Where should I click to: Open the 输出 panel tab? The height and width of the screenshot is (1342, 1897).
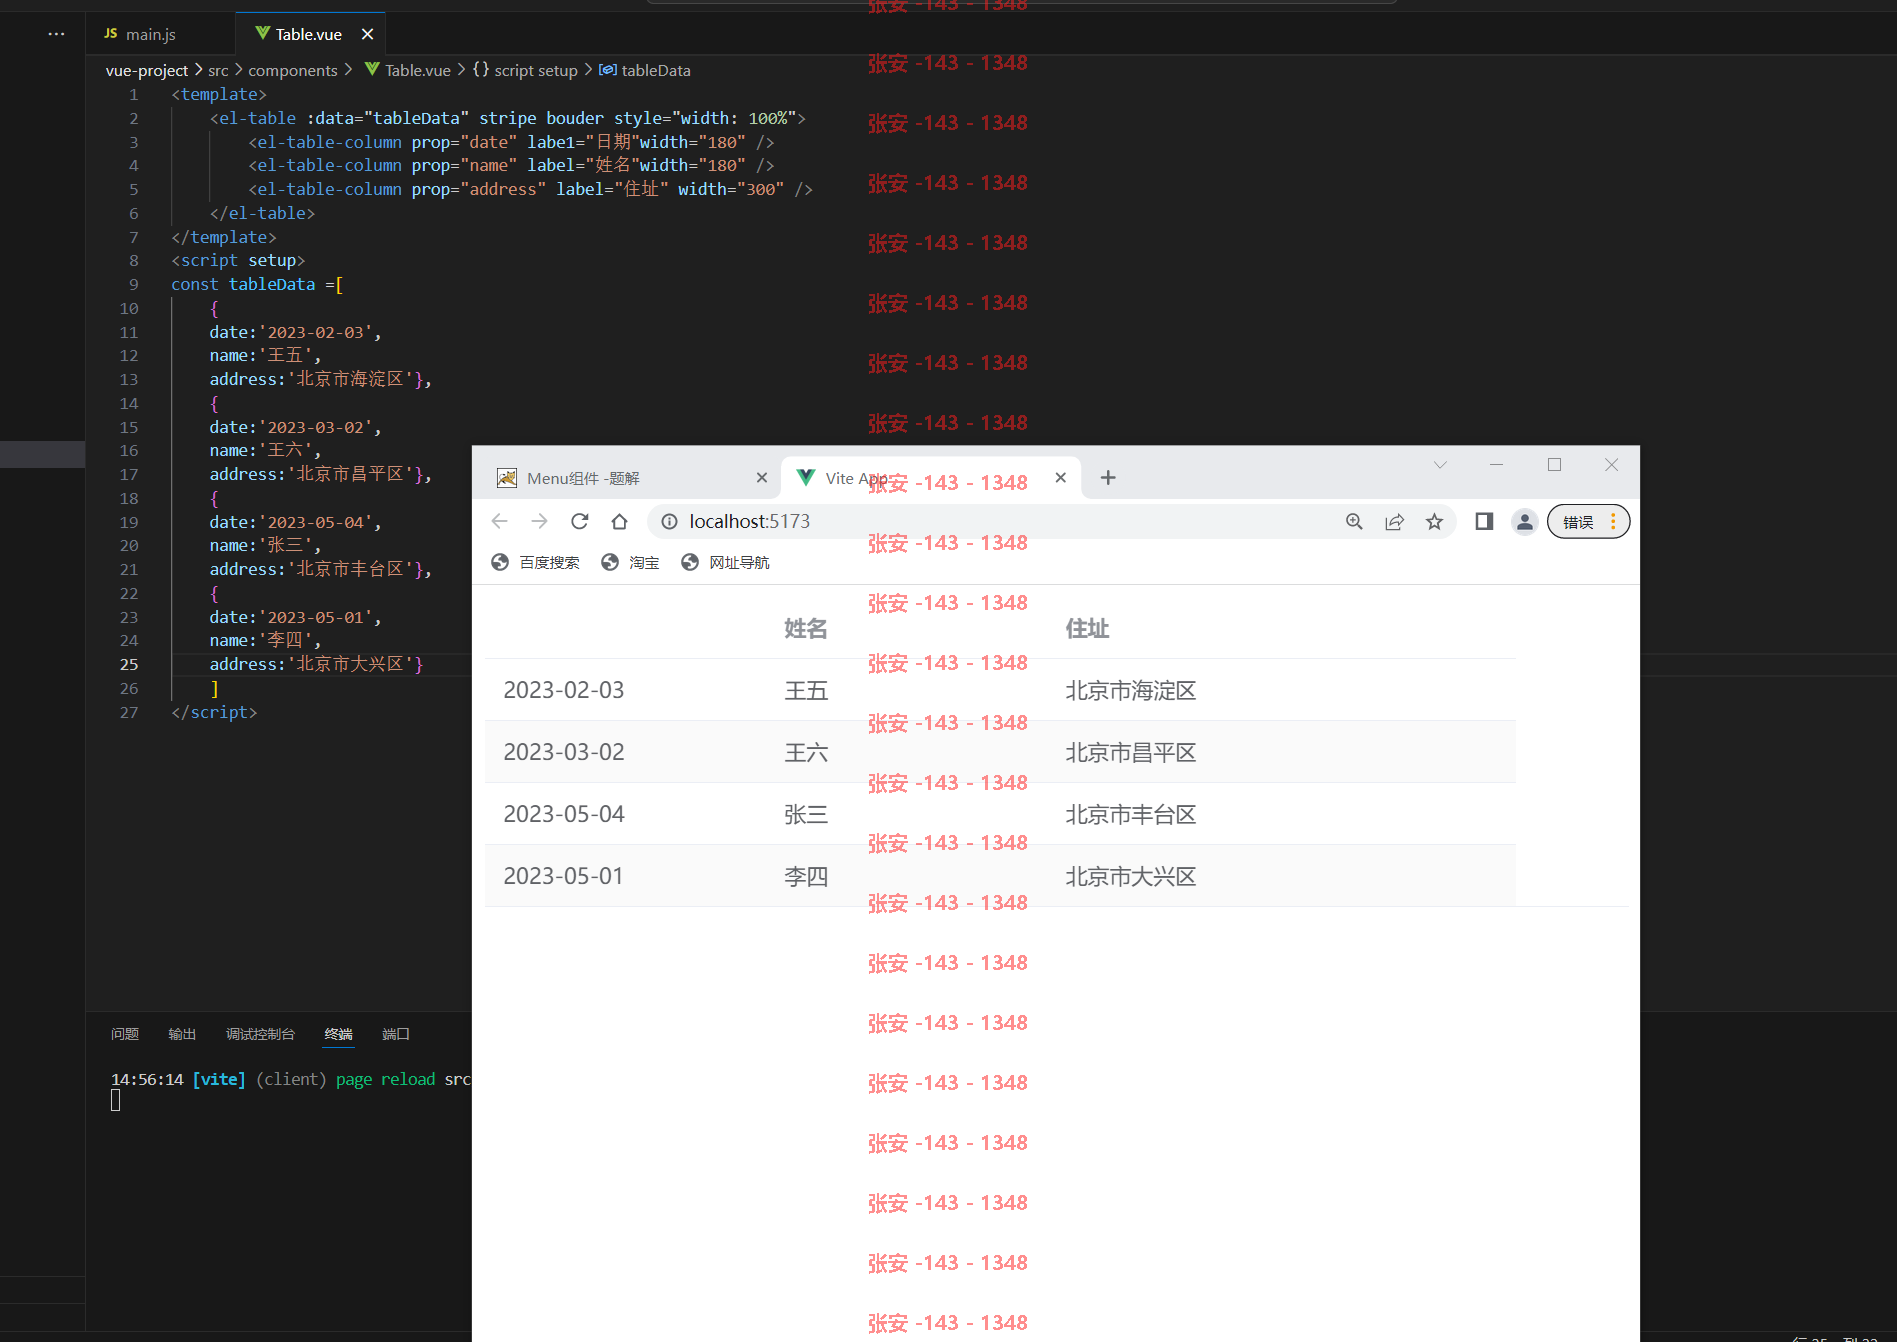[x=182, y=1034]
